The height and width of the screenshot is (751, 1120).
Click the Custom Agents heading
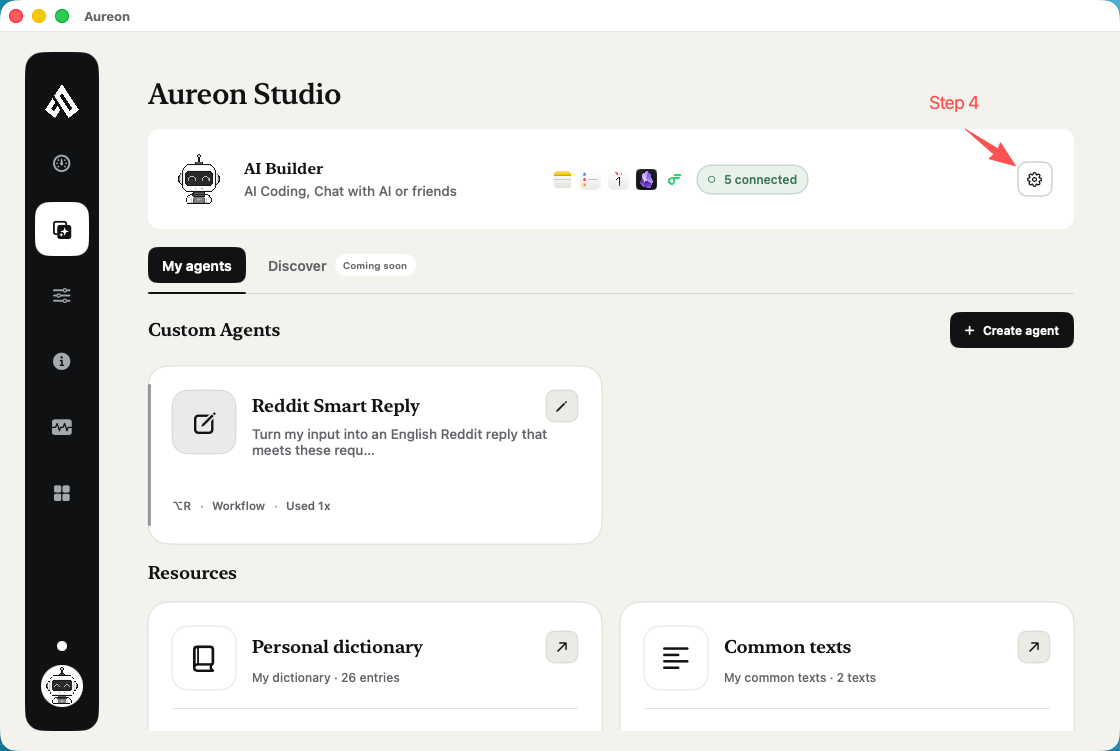click(214, 330)
